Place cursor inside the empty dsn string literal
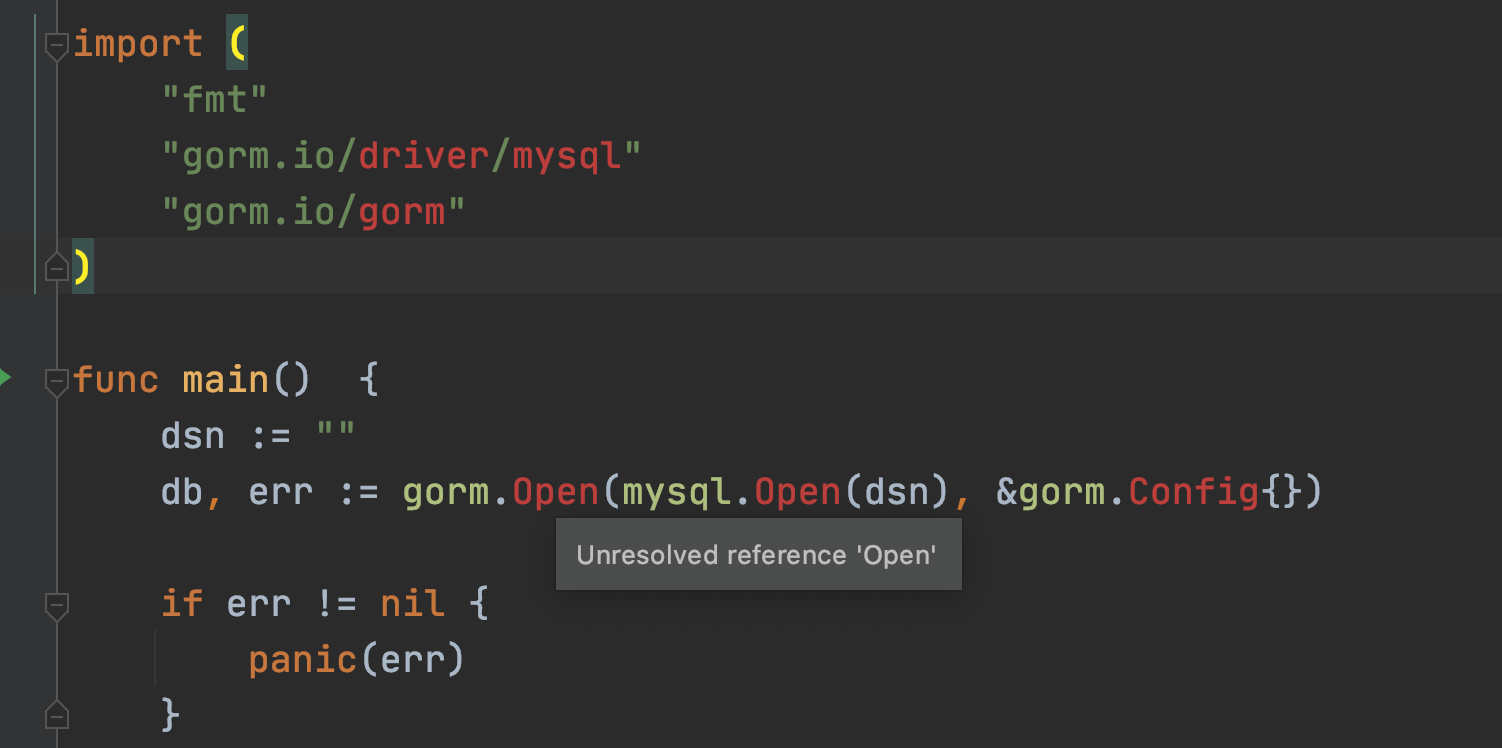The image size is (1502, 748). click(336, 436)
